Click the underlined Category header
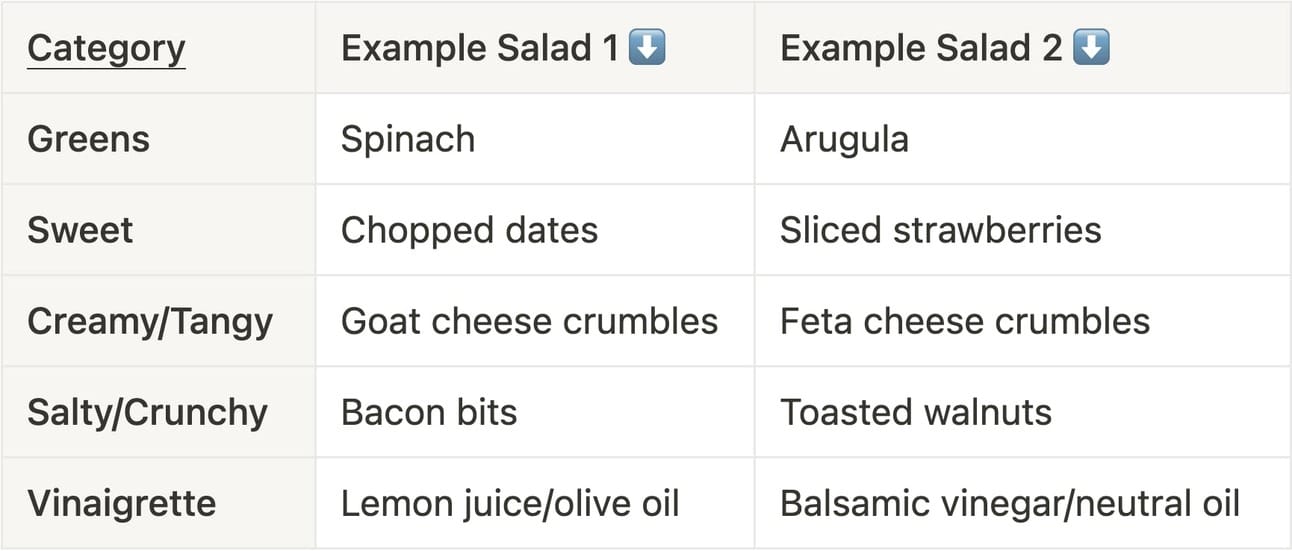Screen dimensions: 1292x551 (x=106, y=48)
